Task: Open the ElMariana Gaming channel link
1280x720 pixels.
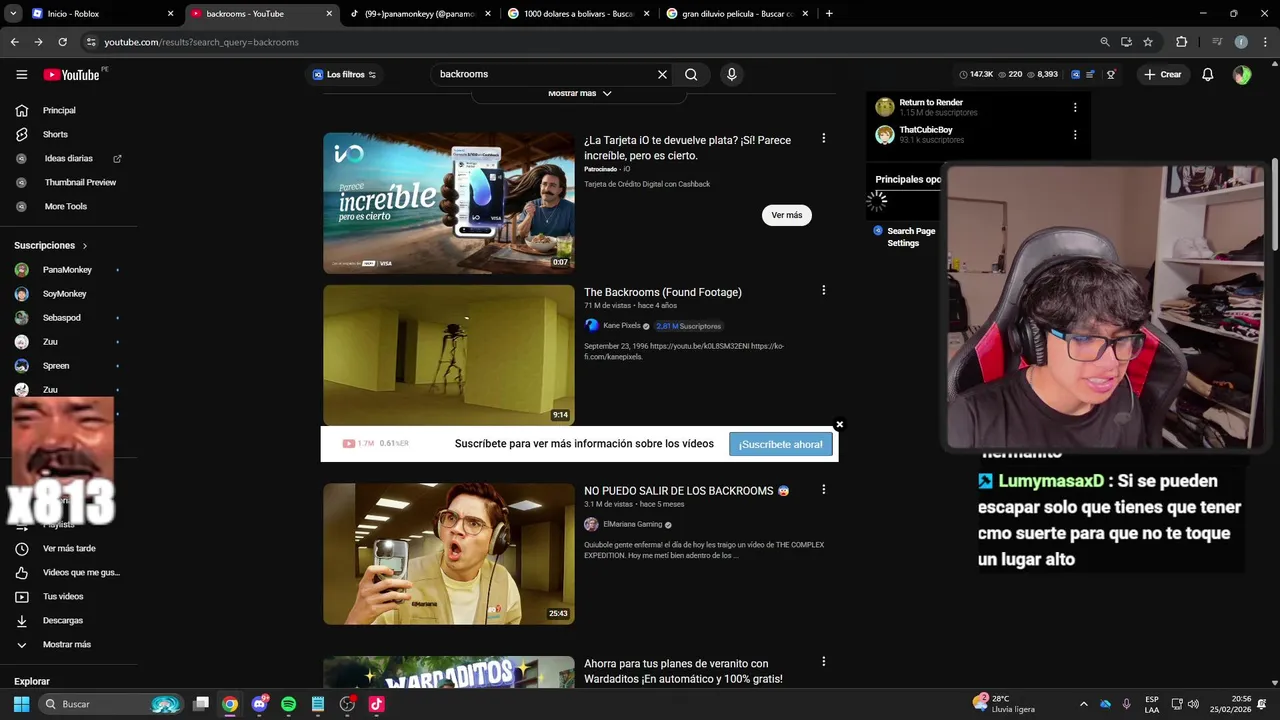Action: point(632,524)
